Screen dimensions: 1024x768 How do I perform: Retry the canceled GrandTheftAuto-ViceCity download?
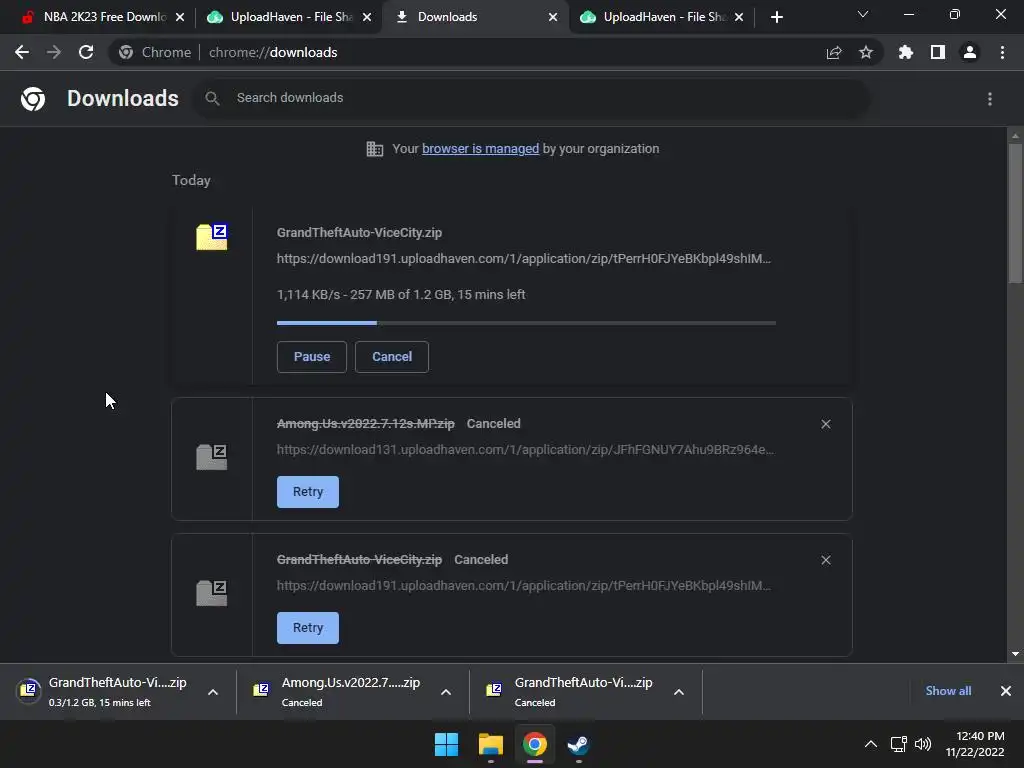click(x=308, y=628)
